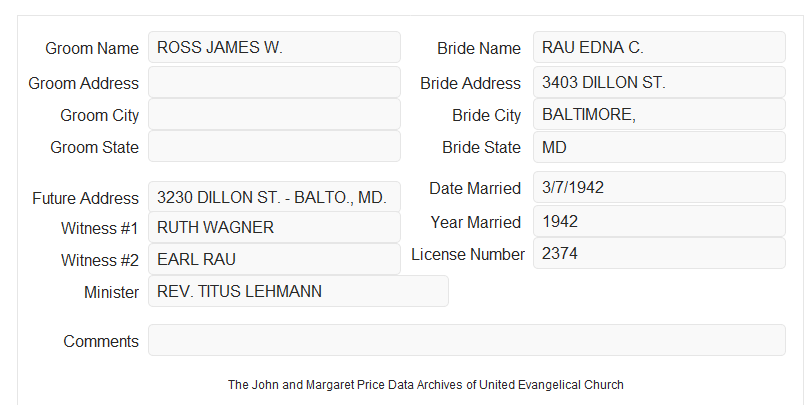Click the Bride Name field RAU EDNA C.
Image resolution: width=805 pixels, height=405 pixels.
tap(659, 47)
